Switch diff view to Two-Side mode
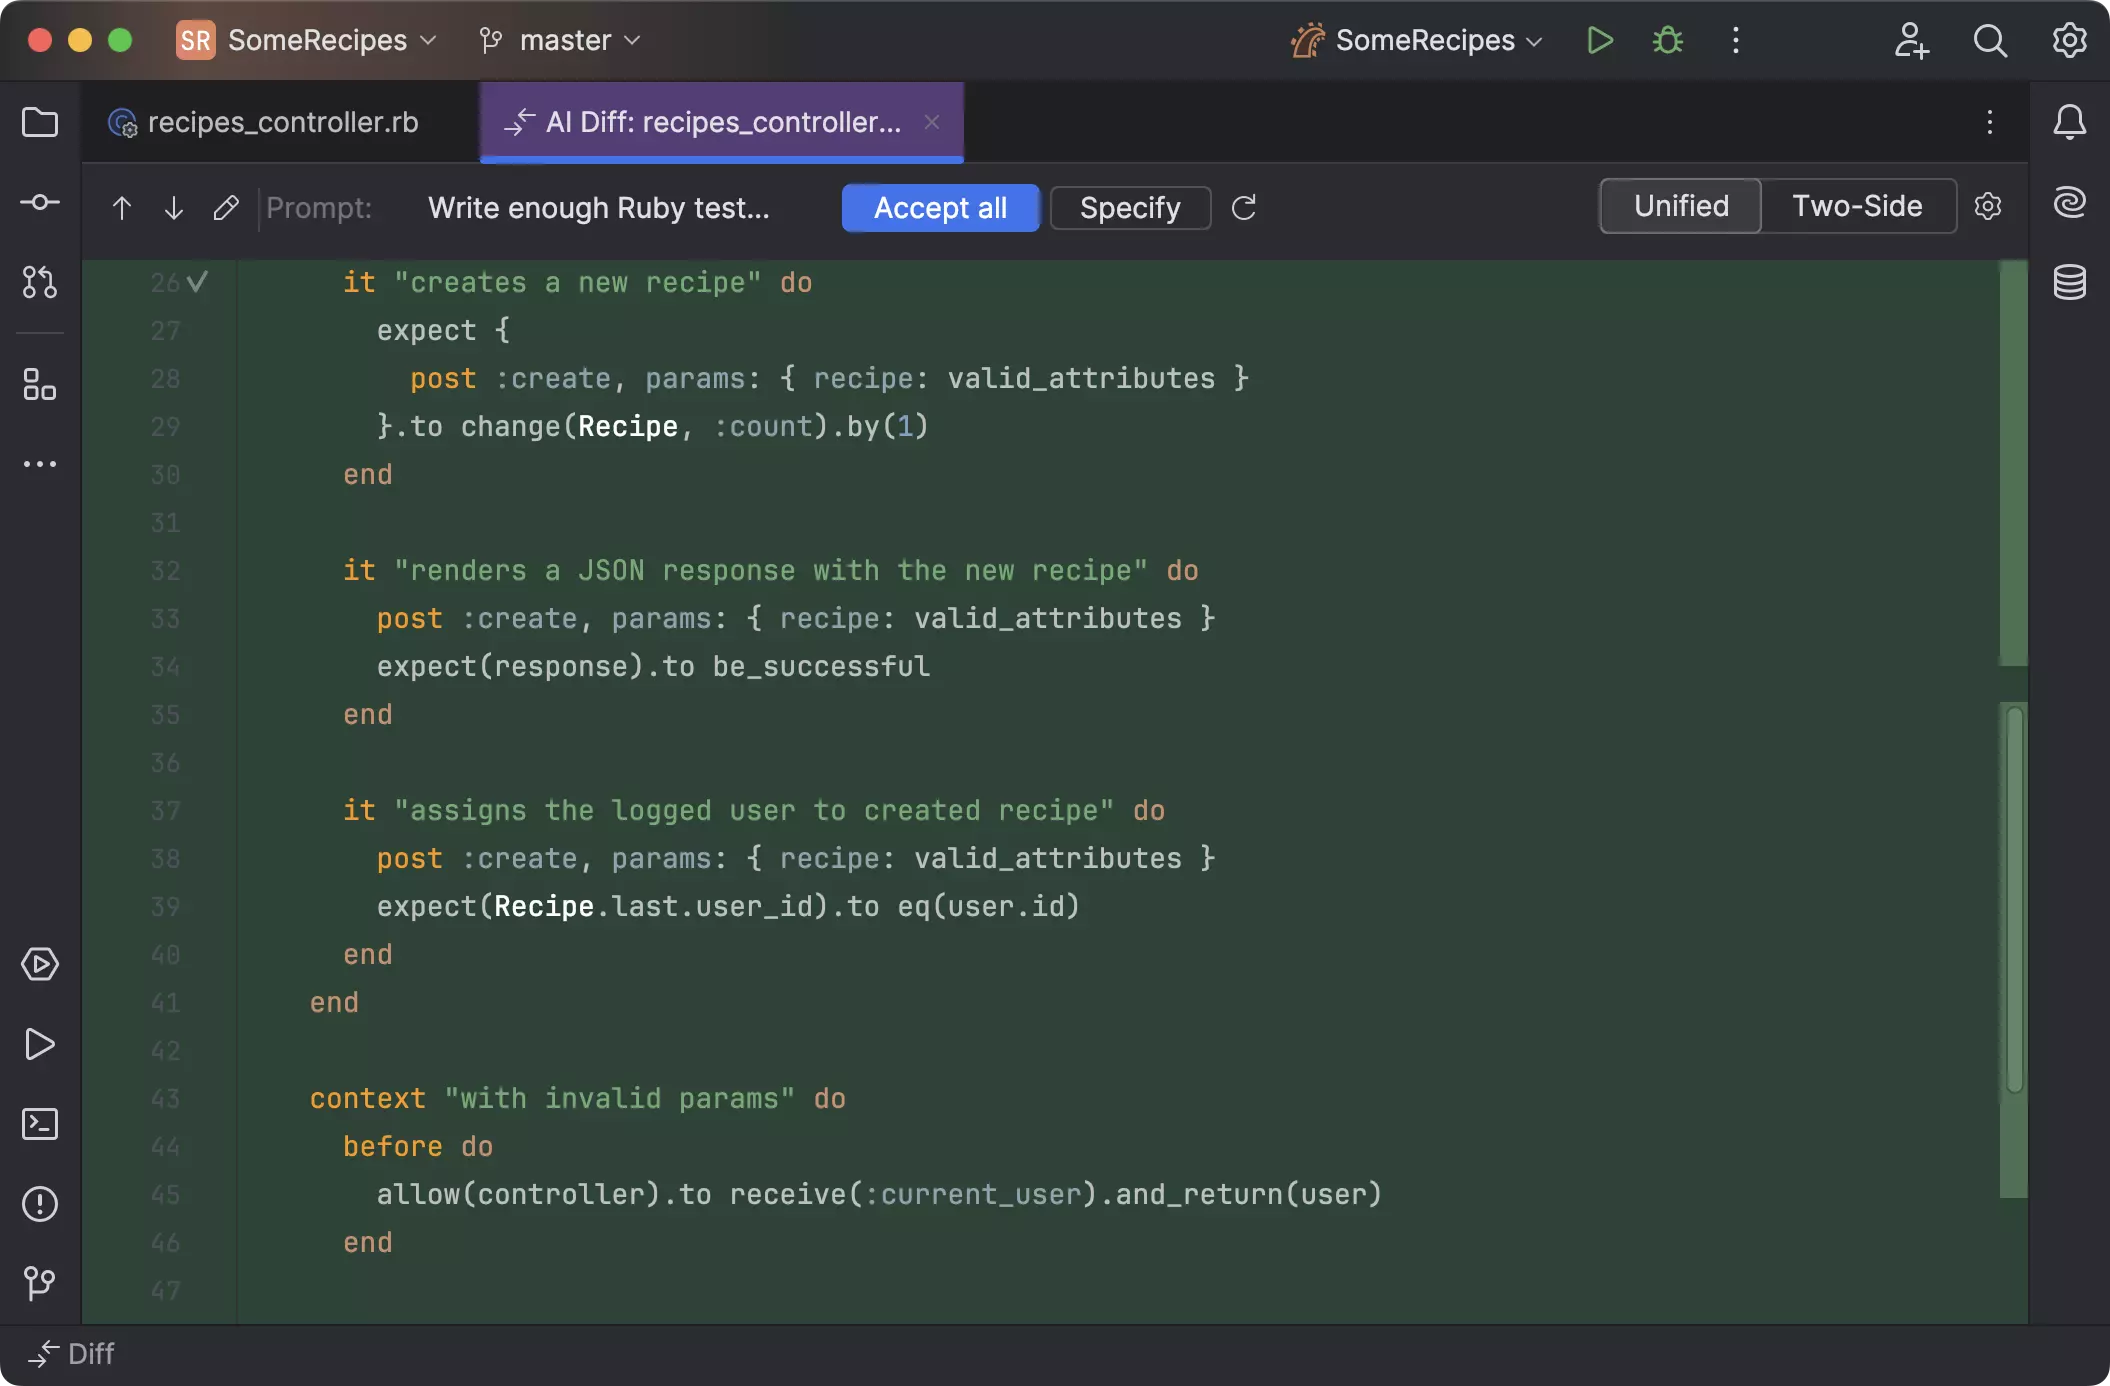Screen dimensions: 2110x1386 pos(1858,206)
